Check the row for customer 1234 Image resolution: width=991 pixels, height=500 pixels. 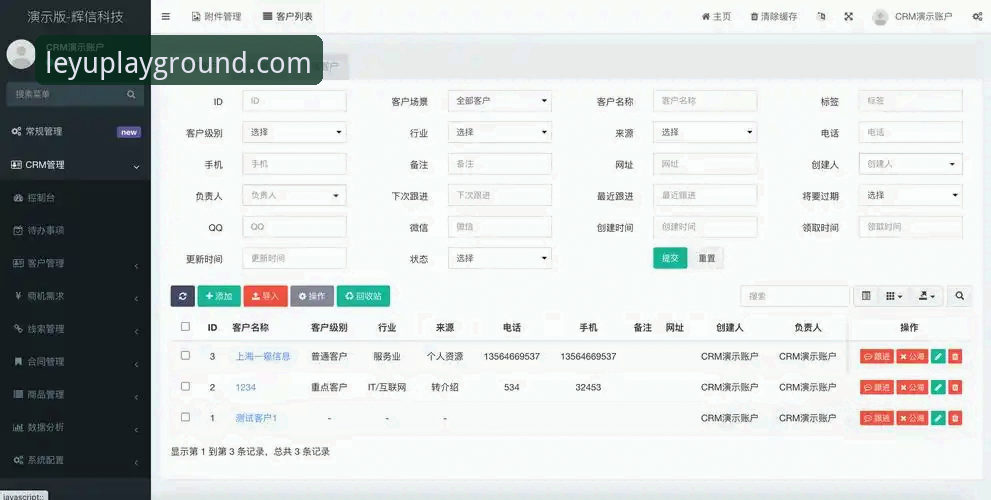pyautogui.click(x=185, y=386)
